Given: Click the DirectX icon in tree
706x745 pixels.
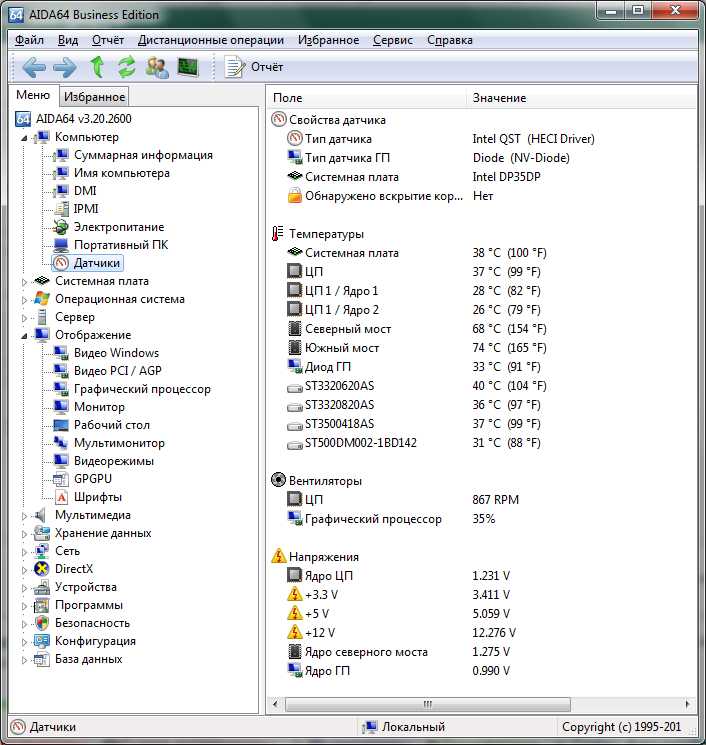Looking at the screenshot, I should [42, 569].
